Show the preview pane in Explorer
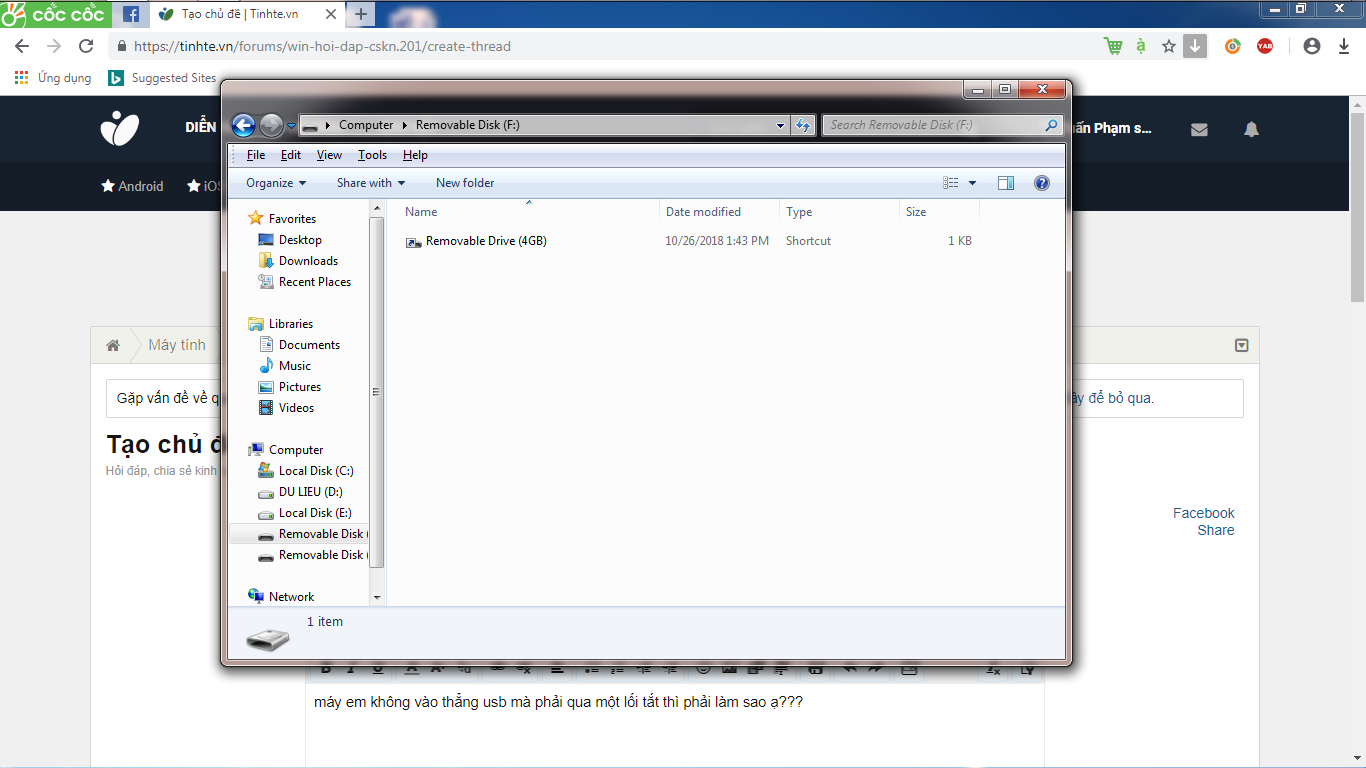The width and height of the screenshot is (1366, 768). click(x=1006, y=183)
